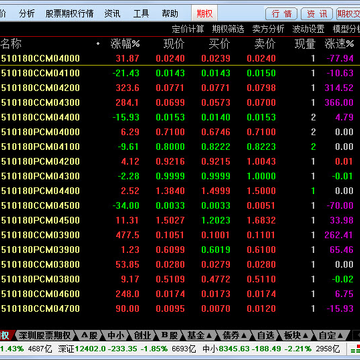
Task: Click the 1.0043 ask for 510180PCM04200
Action: coord(261,161)
